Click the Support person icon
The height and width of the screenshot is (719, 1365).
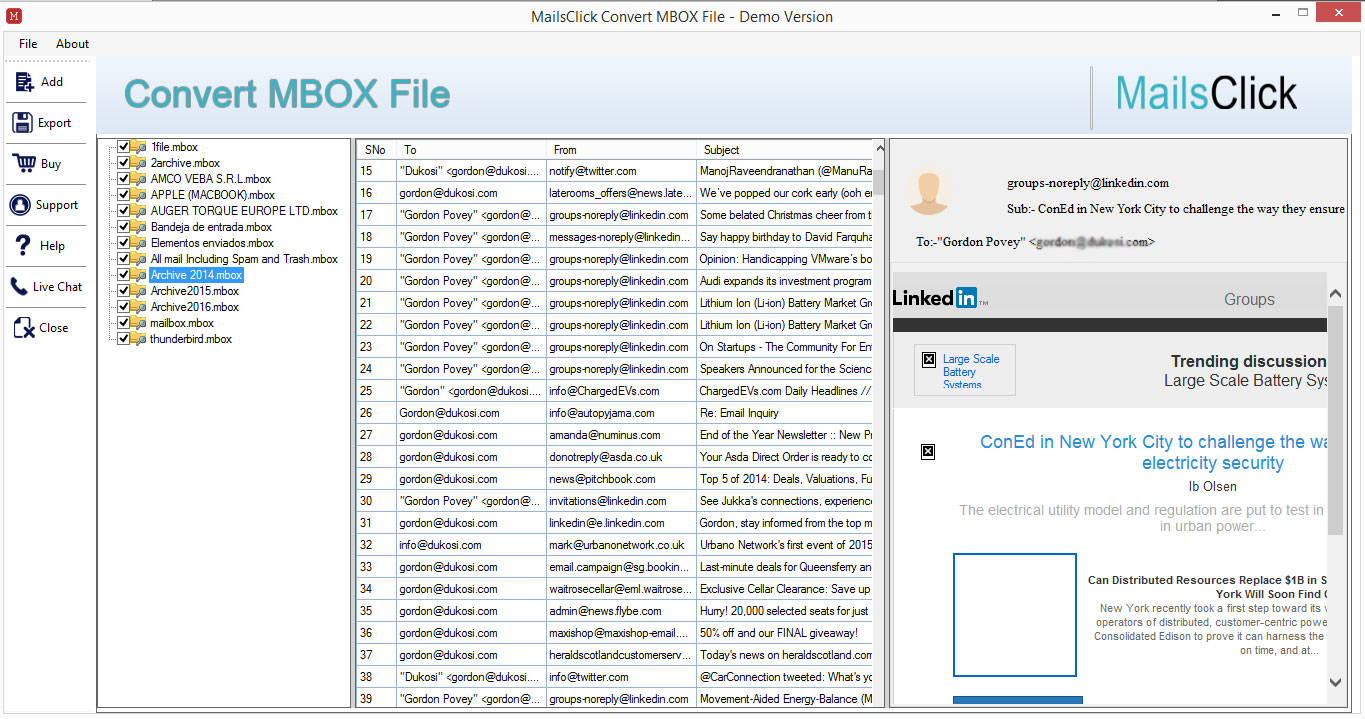(x=20, y=205)
